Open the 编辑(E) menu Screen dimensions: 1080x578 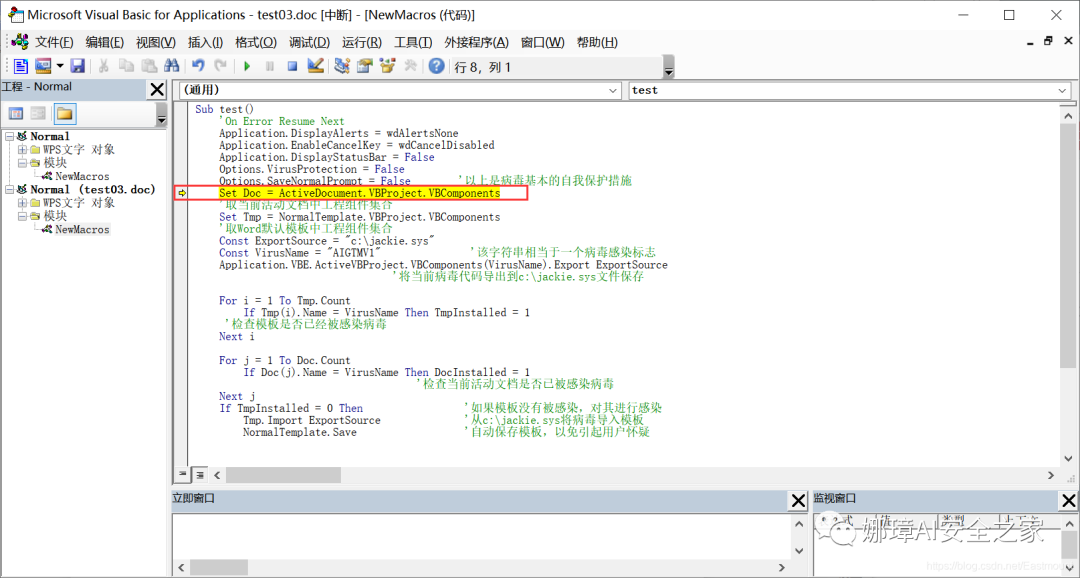pos(105,42)
